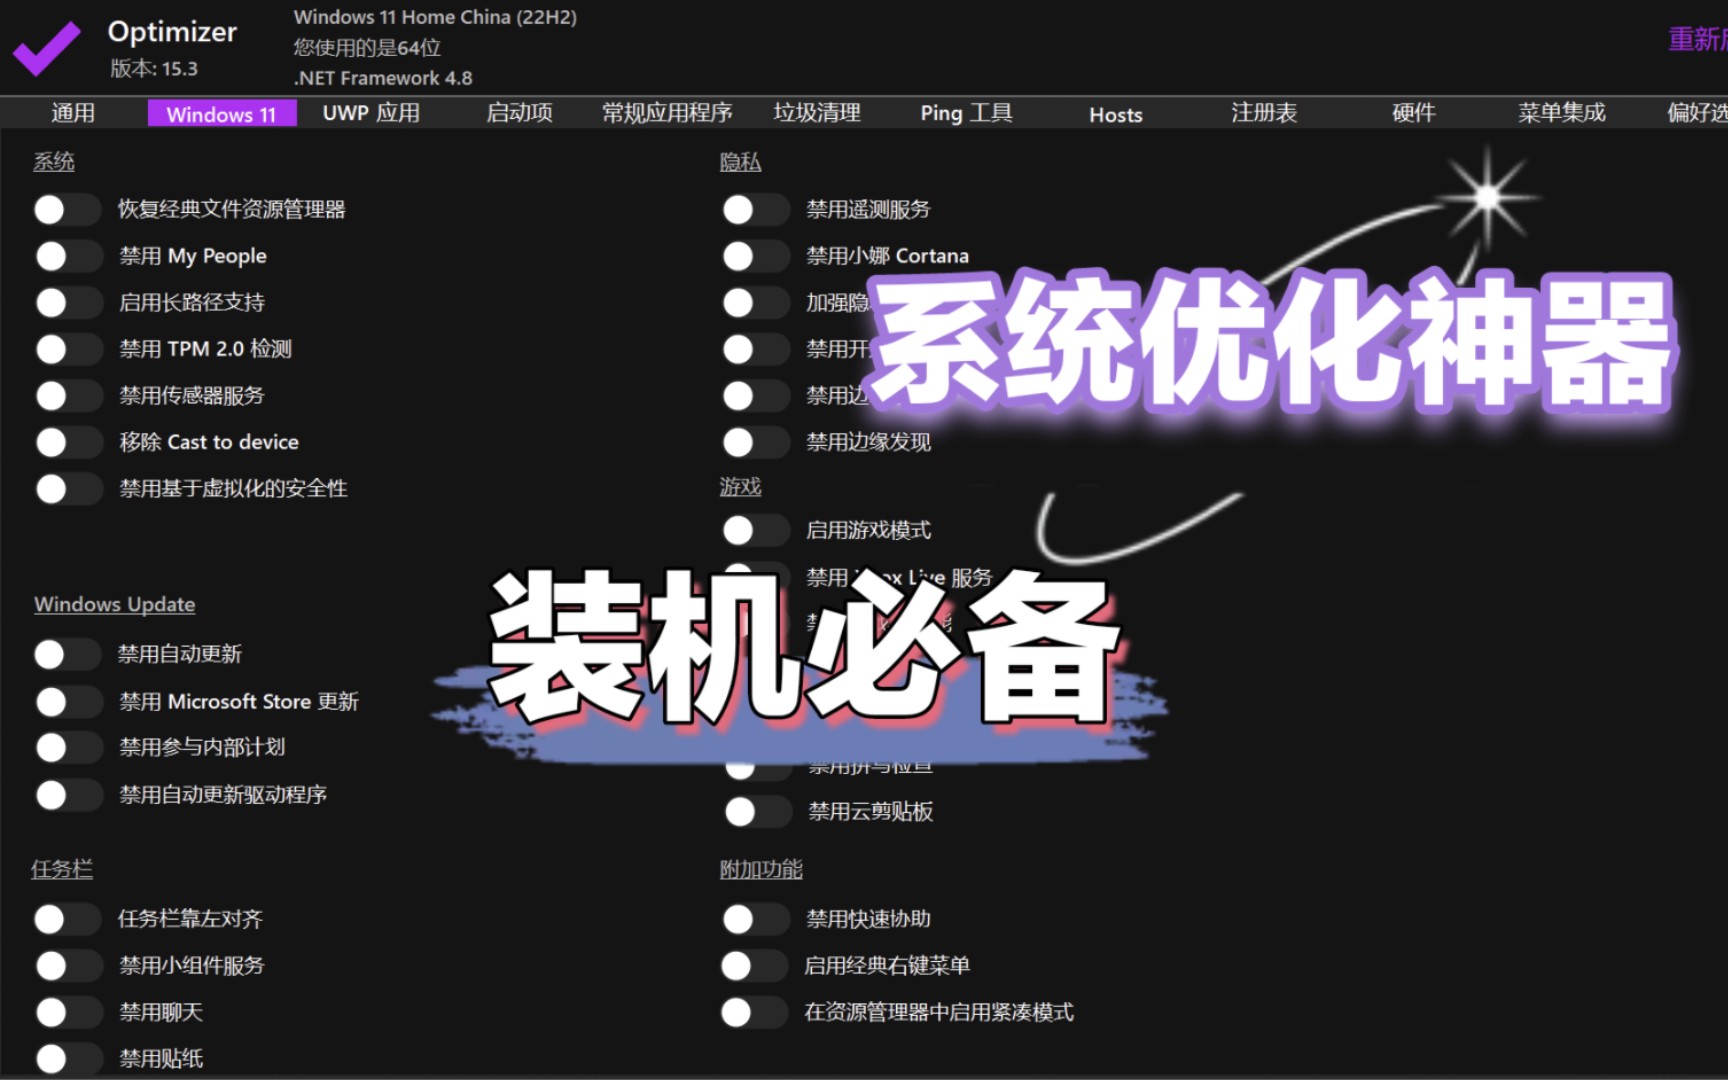
Task: Enable 启用经典右键菜单 switch
Action: click(753, 966)
